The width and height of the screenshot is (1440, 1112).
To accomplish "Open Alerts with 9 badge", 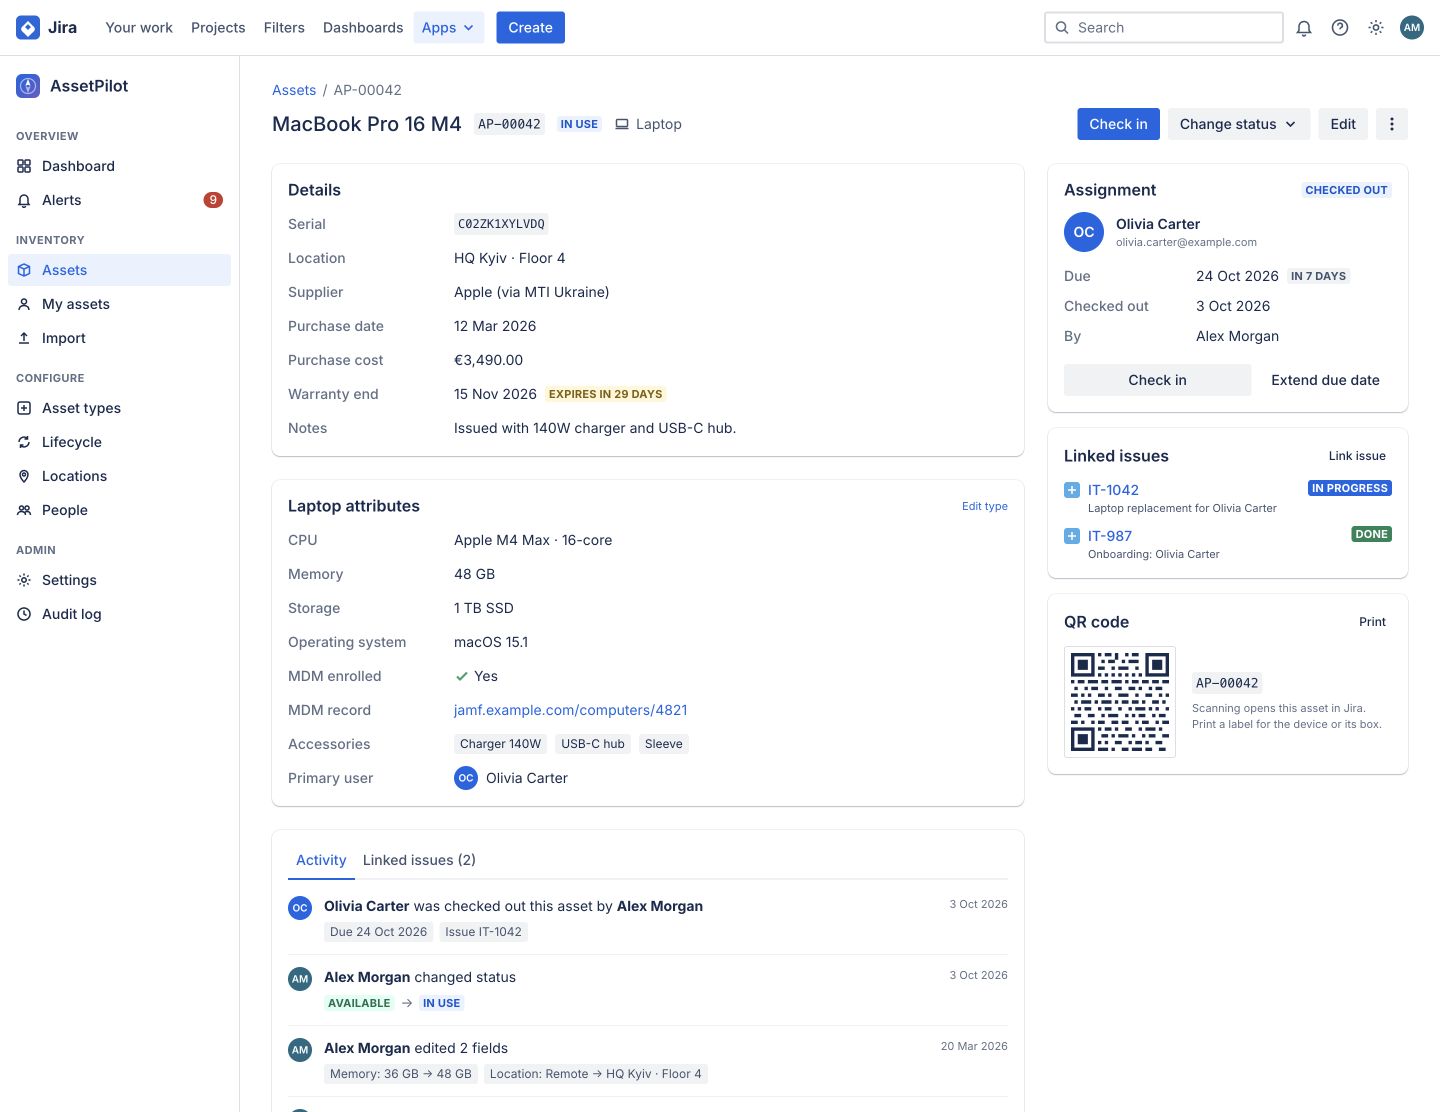I will tap(119, 200).
